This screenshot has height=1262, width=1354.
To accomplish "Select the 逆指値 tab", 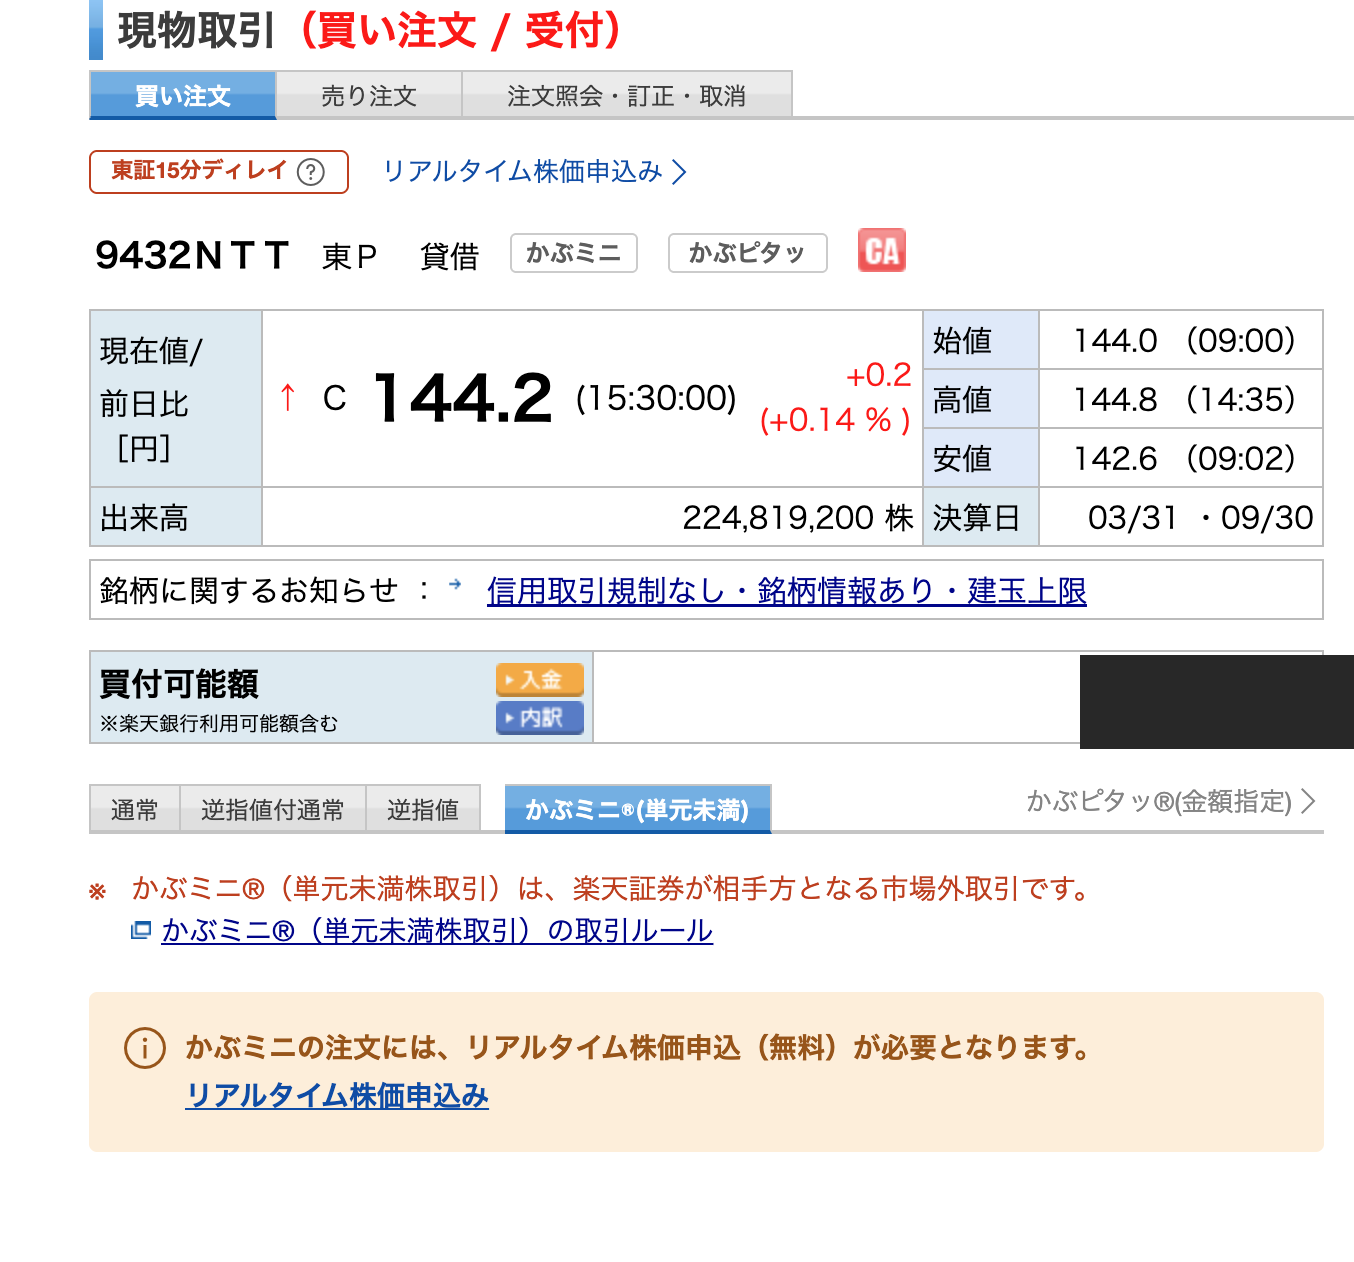I will pos(423,809).
